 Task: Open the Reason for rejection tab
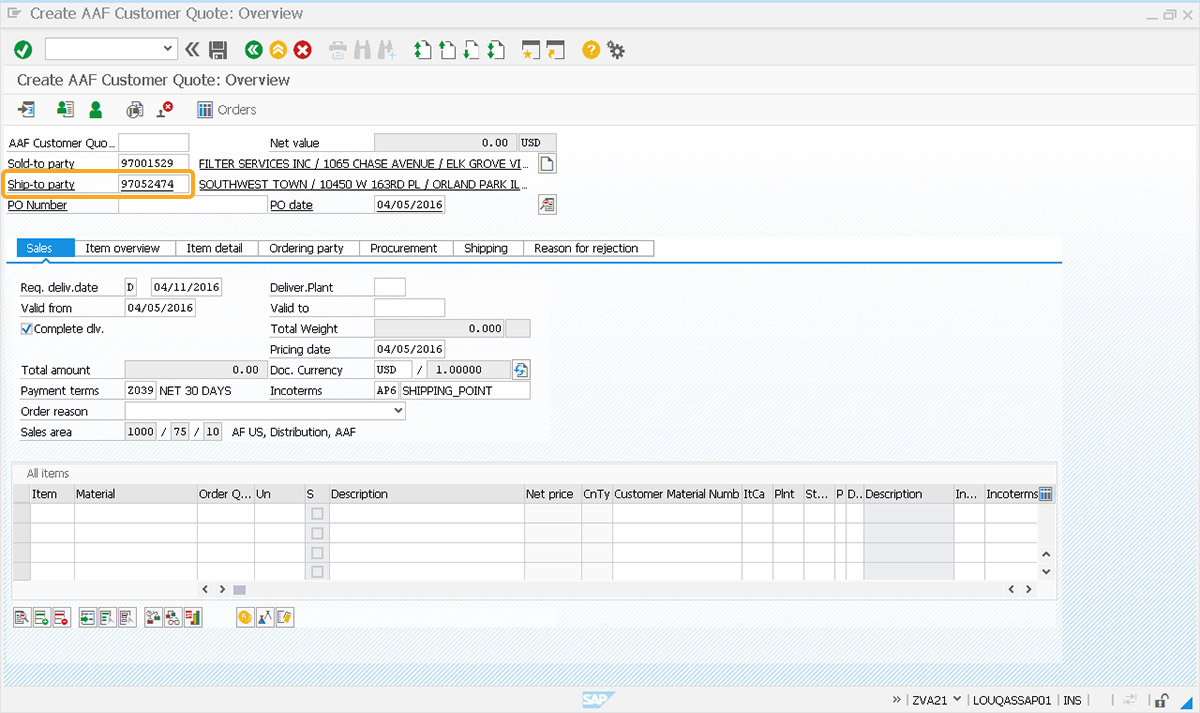pos(586,248)
